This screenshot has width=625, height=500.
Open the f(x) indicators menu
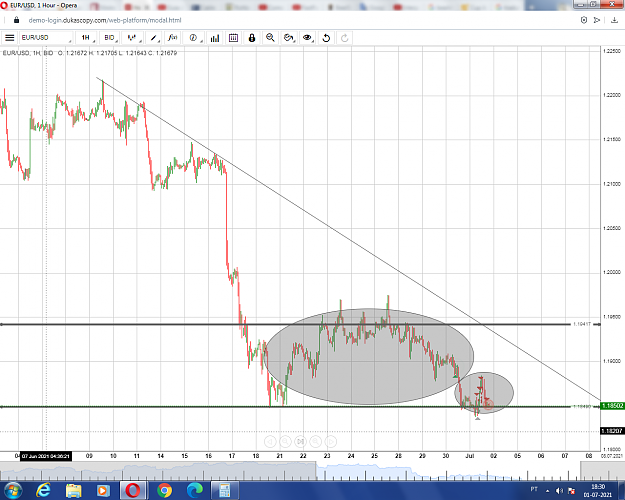pos(173,38)
